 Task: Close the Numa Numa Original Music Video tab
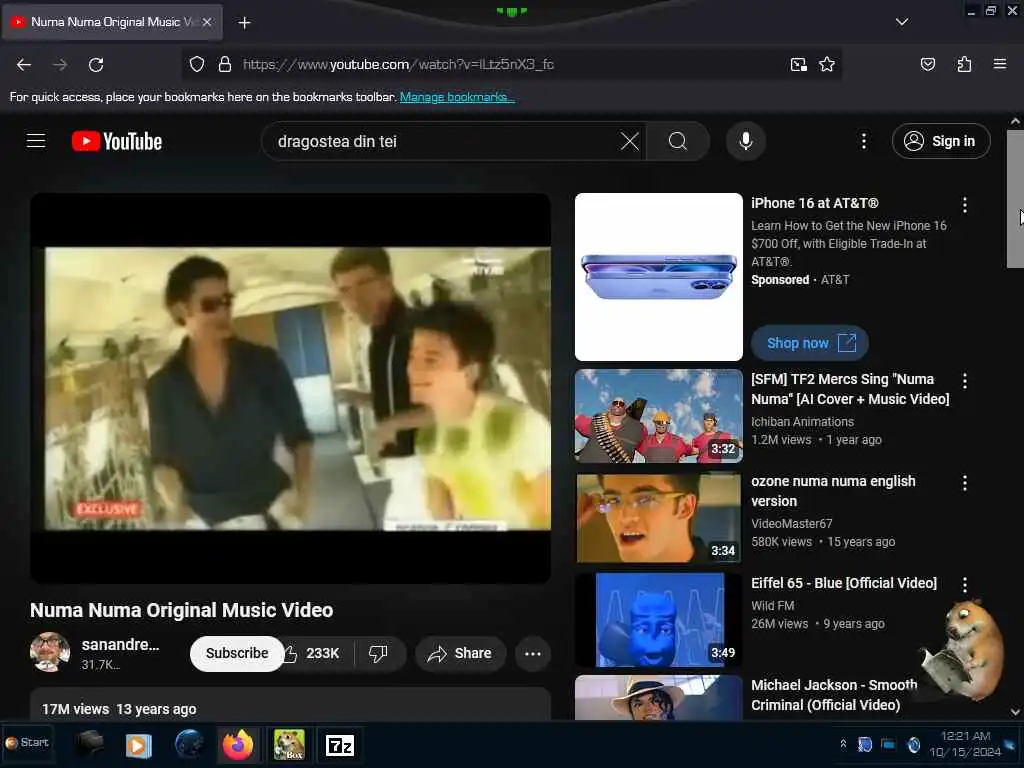(207, 22)
